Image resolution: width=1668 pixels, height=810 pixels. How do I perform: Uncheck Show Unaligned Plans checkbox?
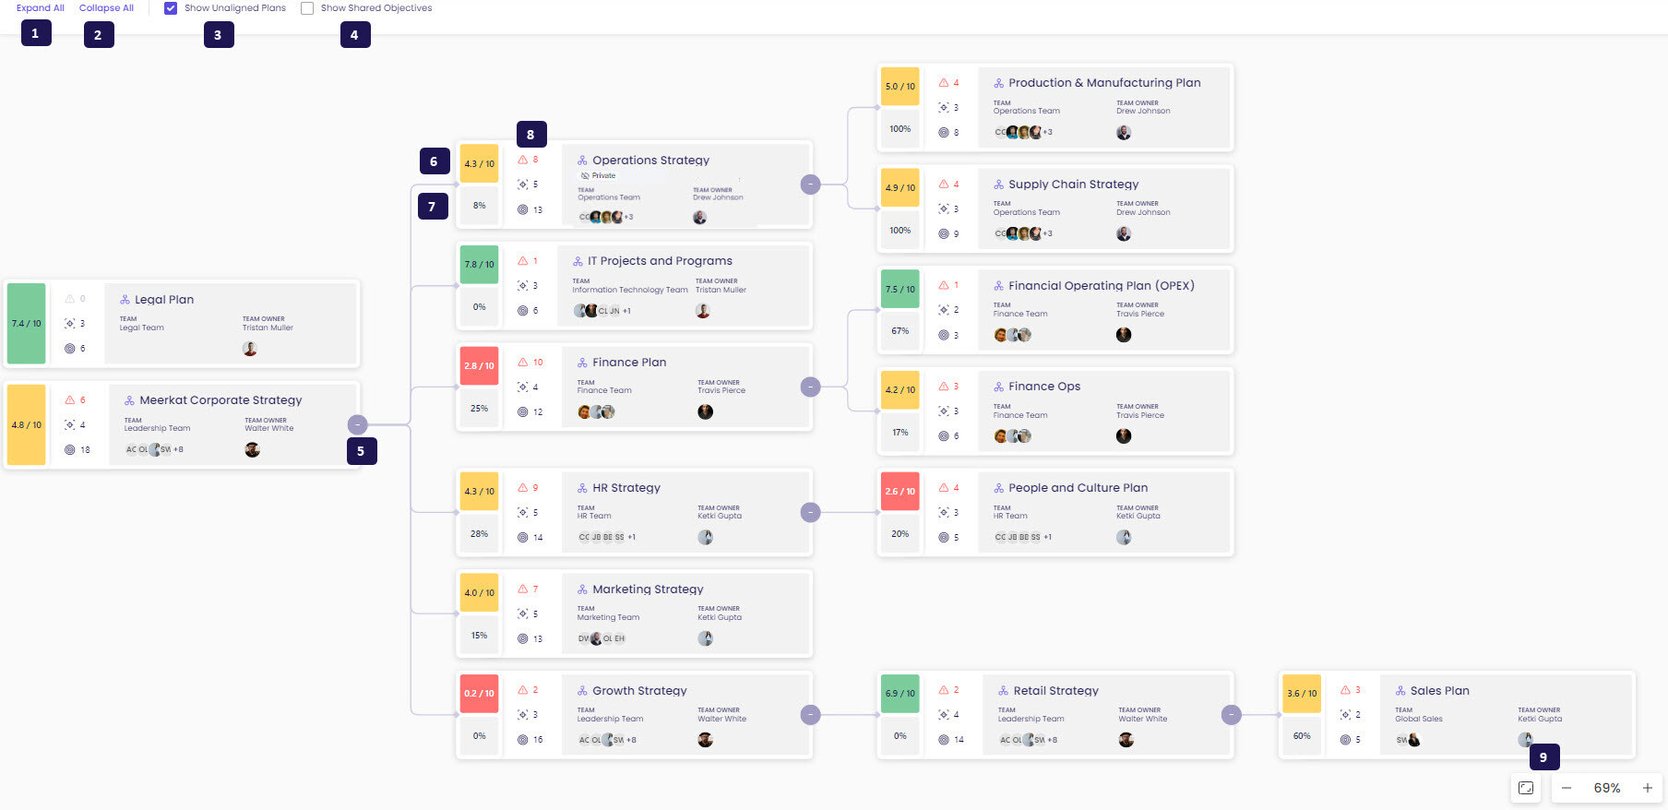[171, 8]
